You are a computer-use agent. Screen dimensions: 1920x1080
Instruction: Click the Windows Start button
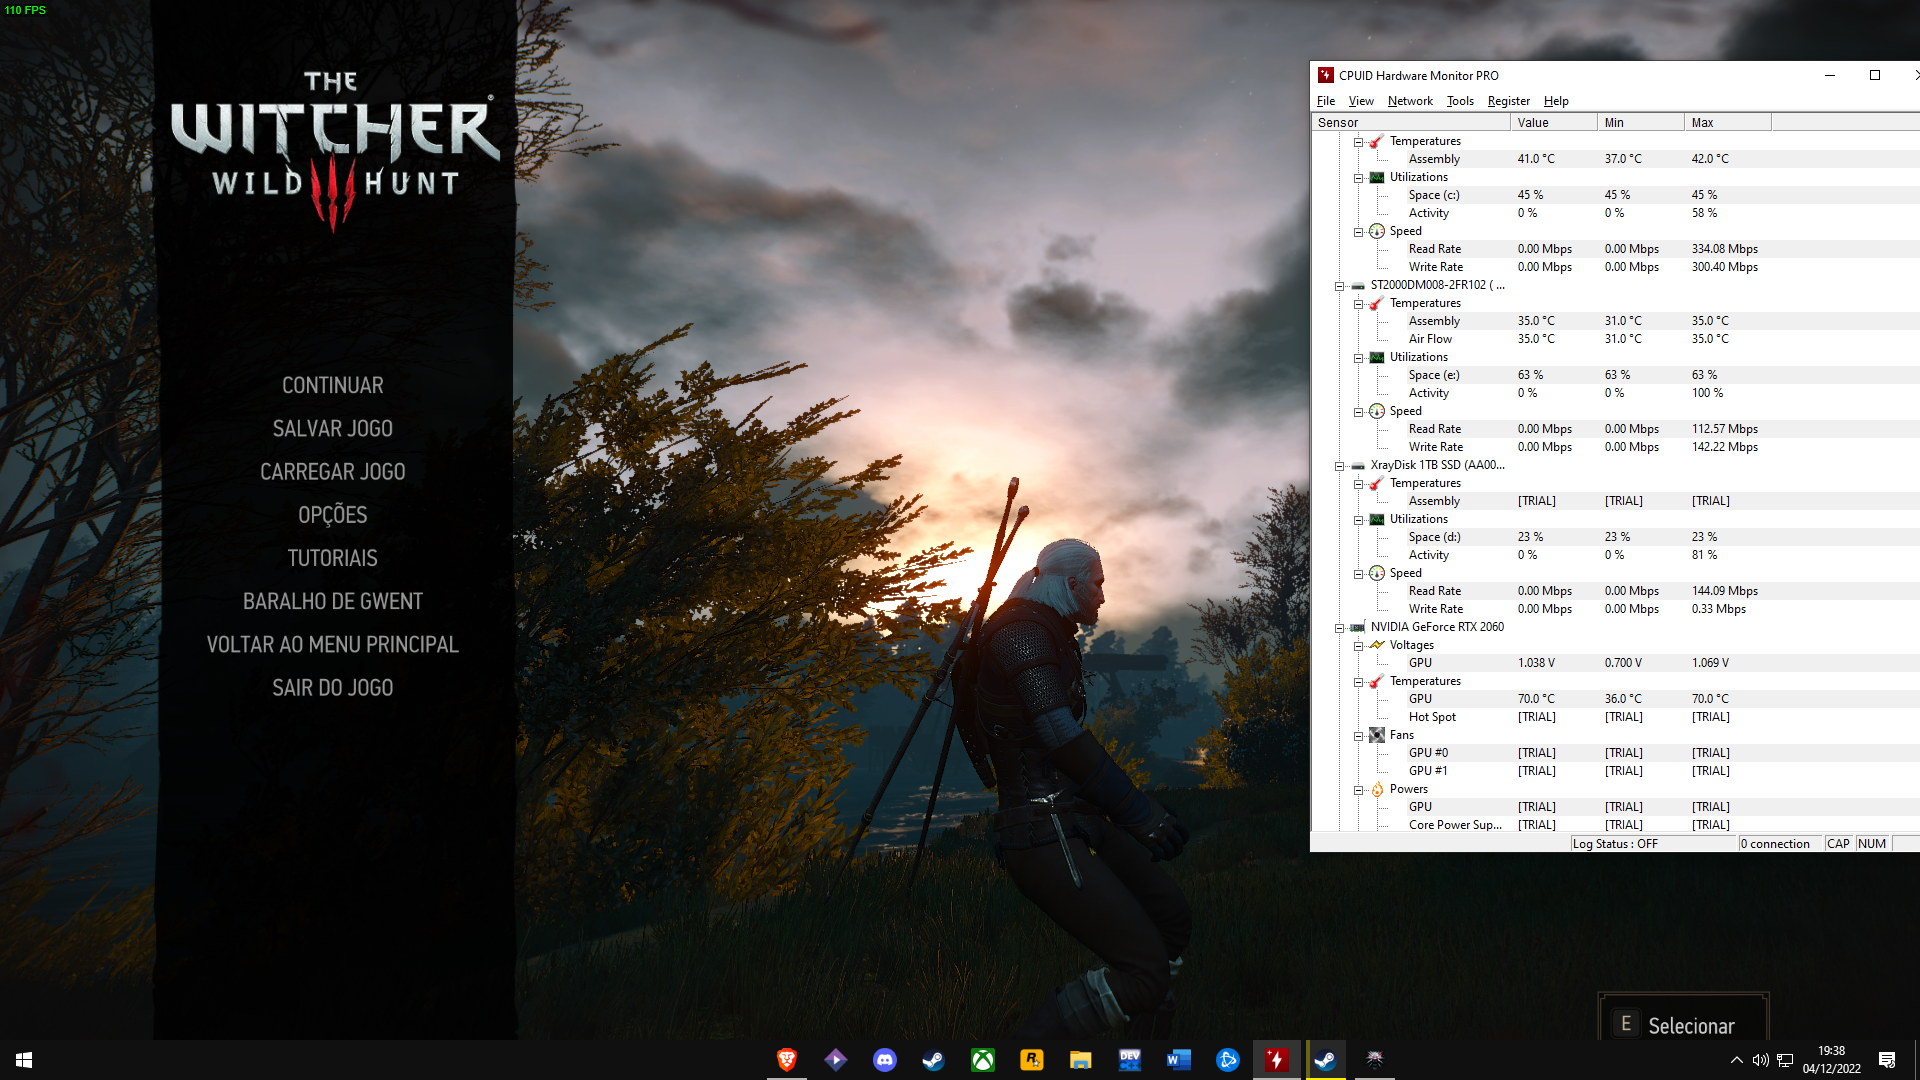pos(24,1060)
